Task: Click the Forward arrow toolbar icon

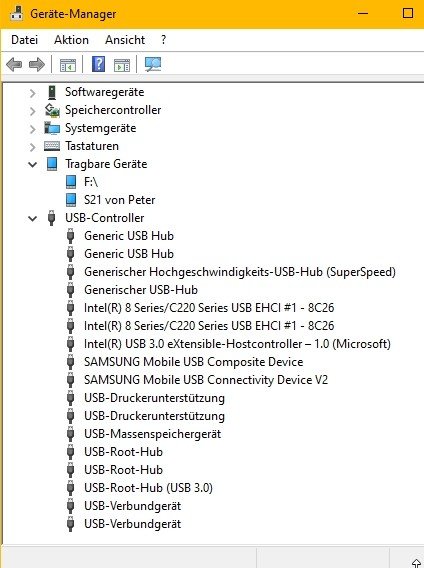Action: pyautogui.click(x=37, y=65)
